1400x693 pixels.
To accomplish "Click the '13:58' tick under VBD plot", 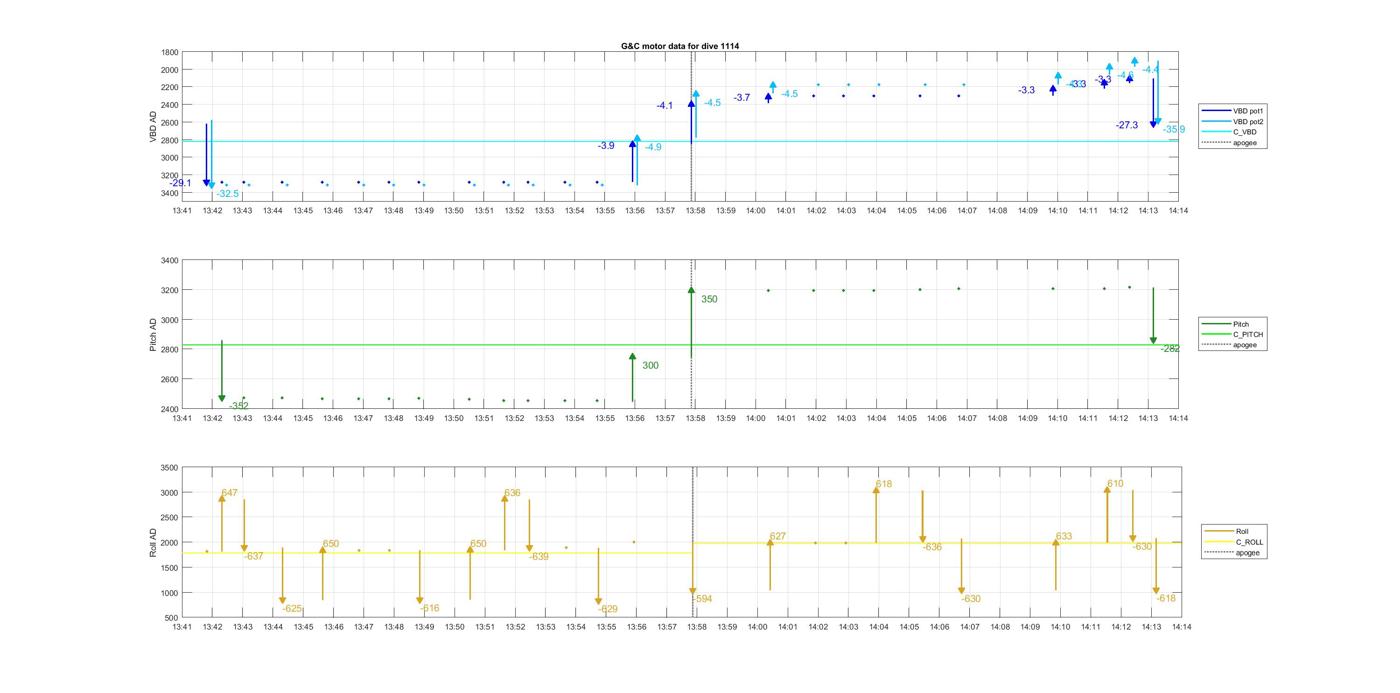I will coord(695,211).
